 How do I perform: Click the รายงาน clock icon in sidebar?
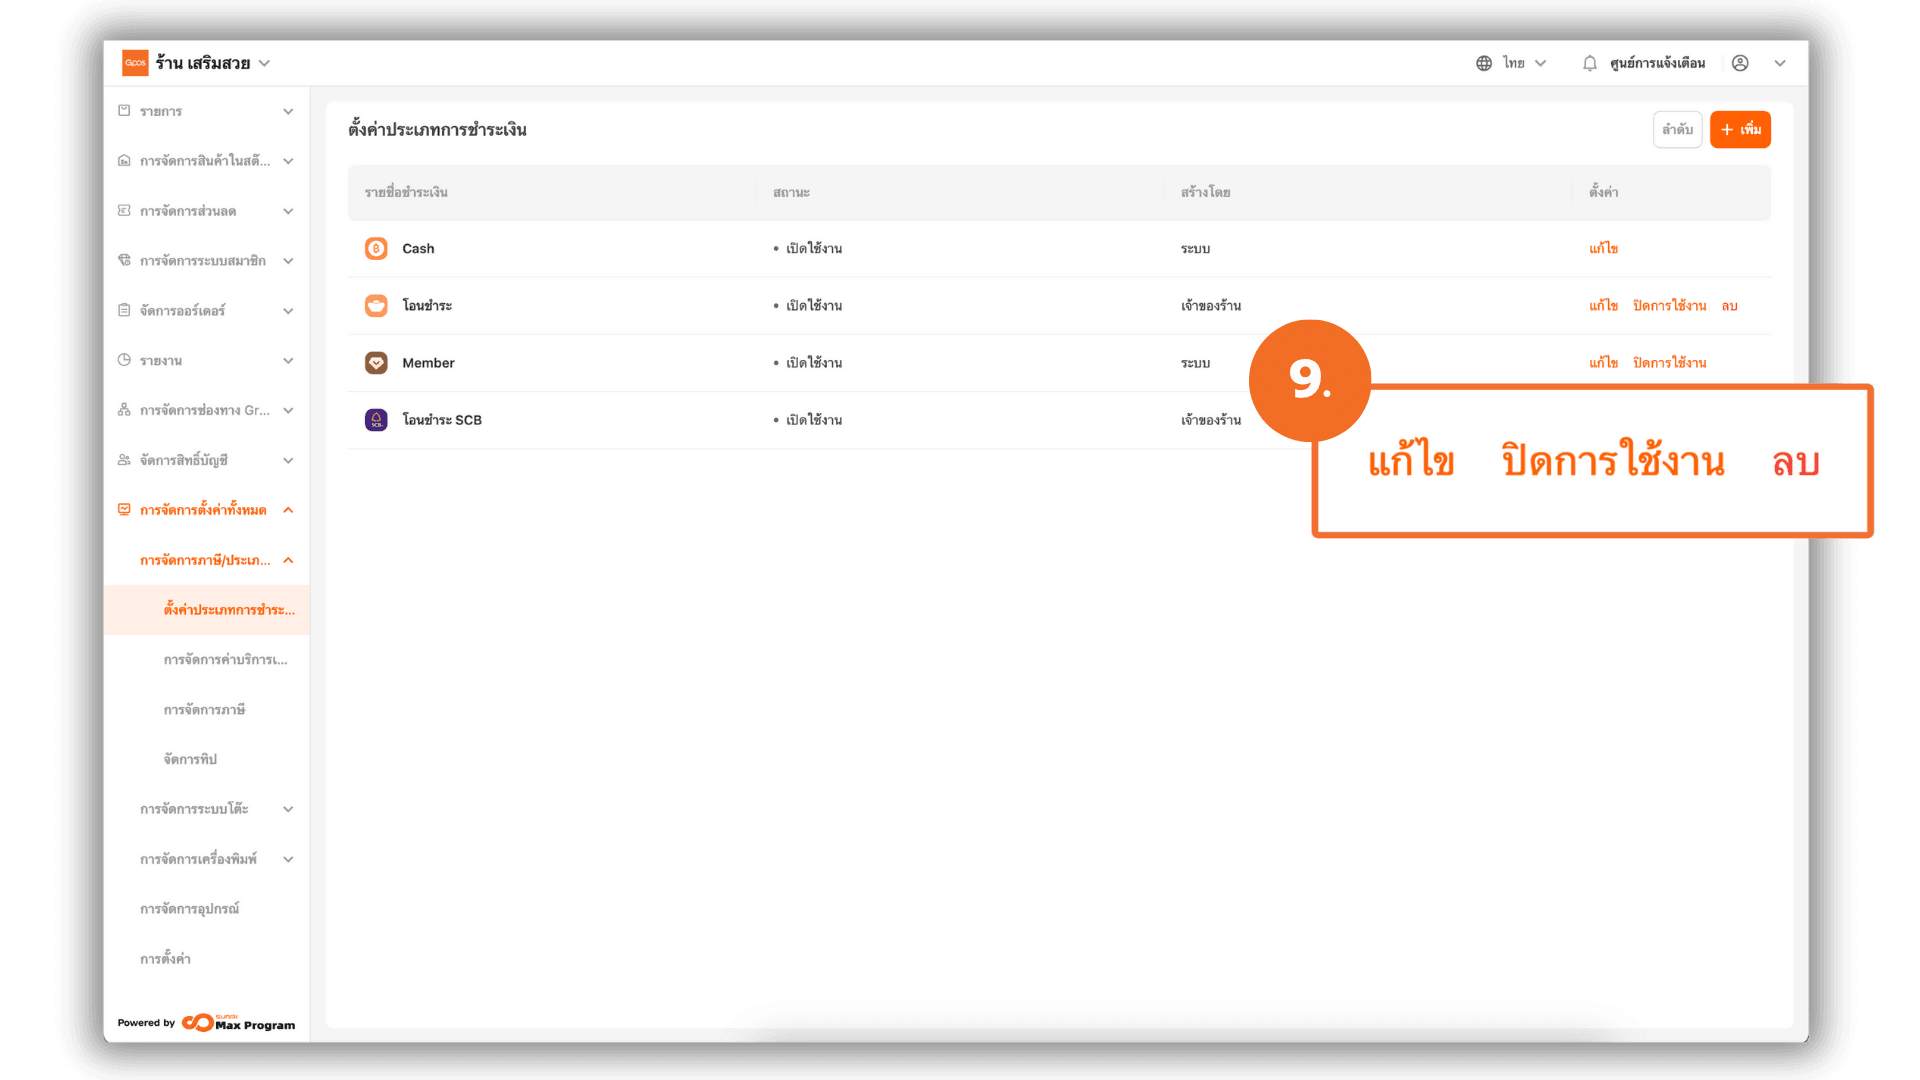pyautogui.click(x=124, y=360)
